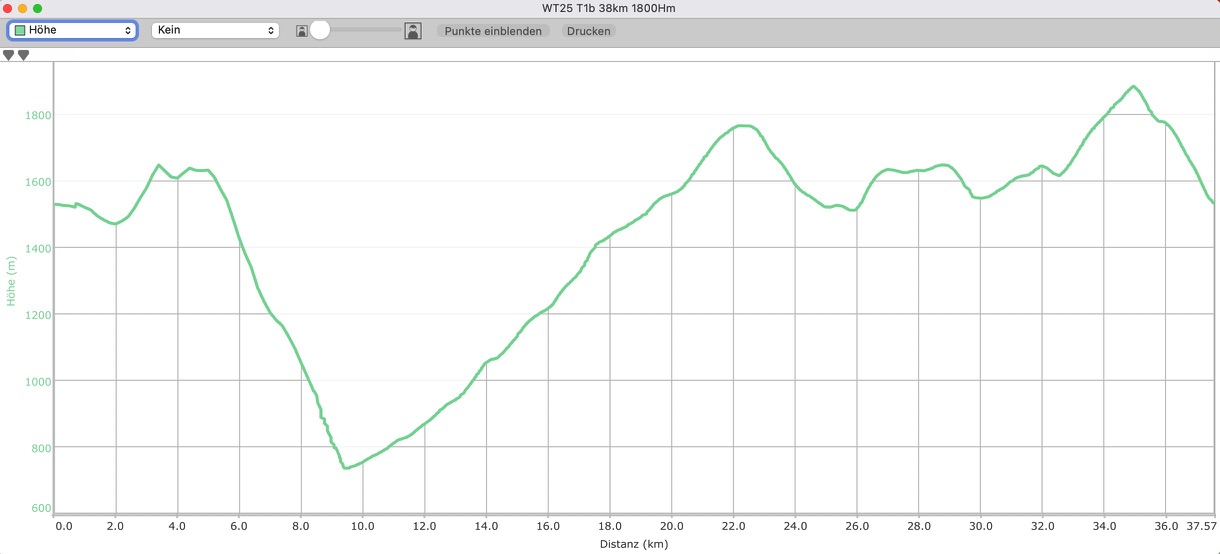Click the Distanz (km) axis label

click(634, 545)
